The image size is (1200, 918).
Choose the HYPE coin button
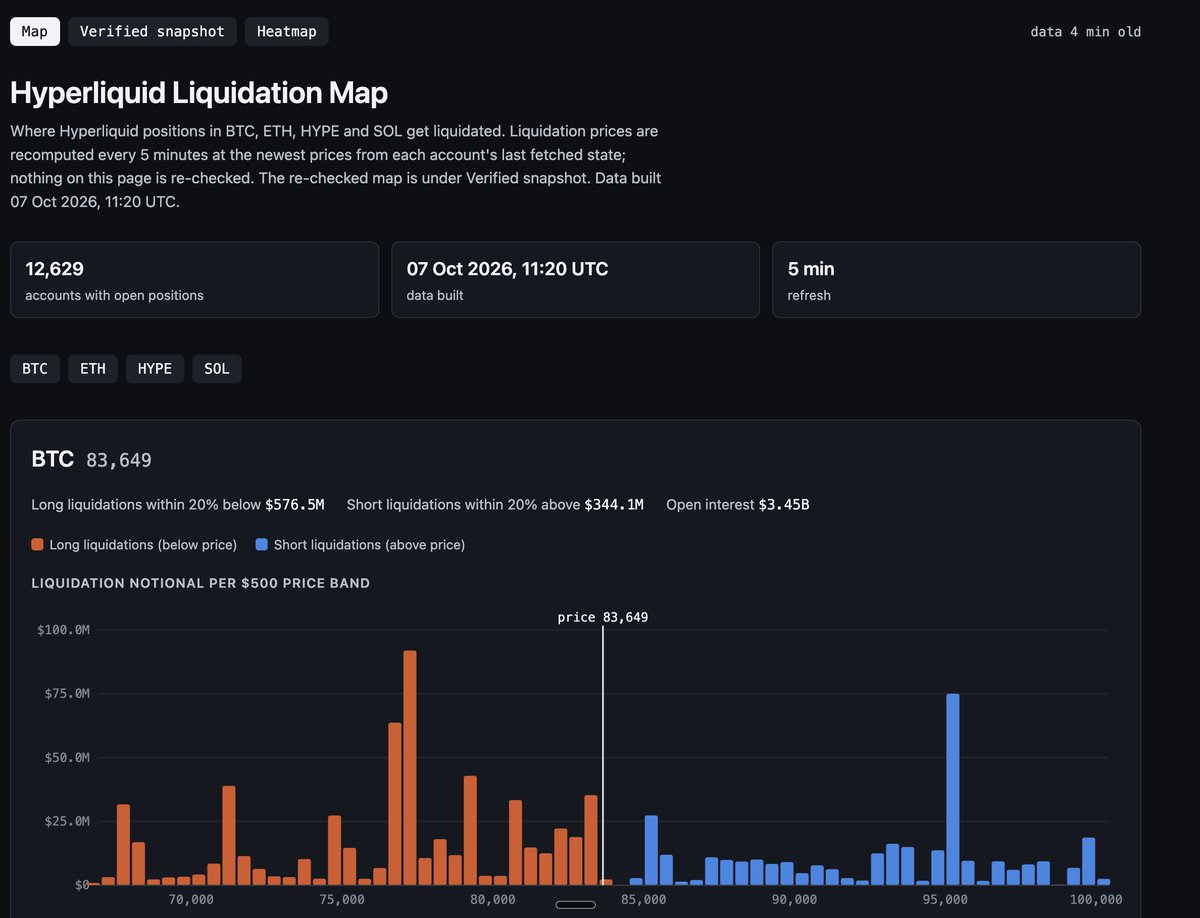pos(155,369)
